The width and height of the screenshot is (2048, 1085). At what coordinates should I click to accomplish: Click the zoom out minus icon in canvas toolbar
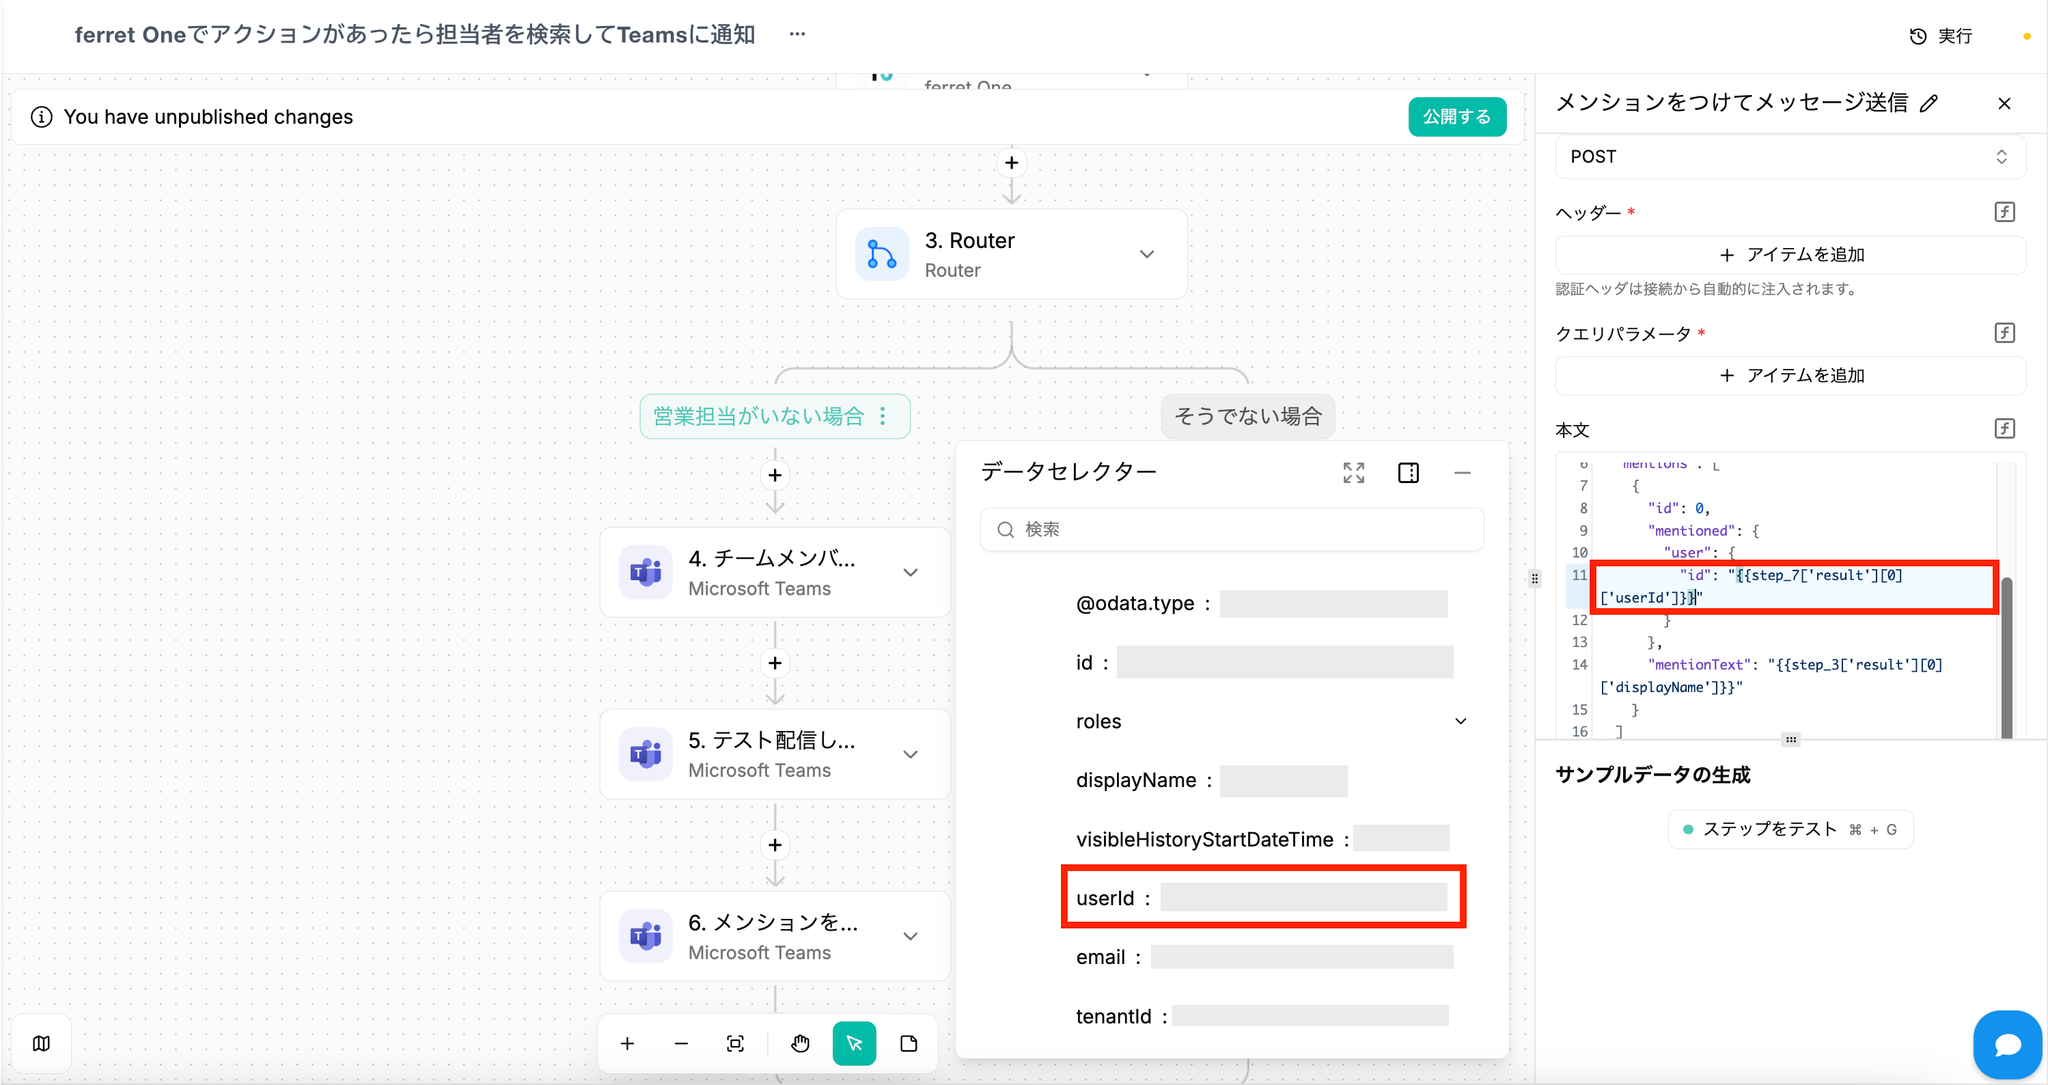point(681,1044)
